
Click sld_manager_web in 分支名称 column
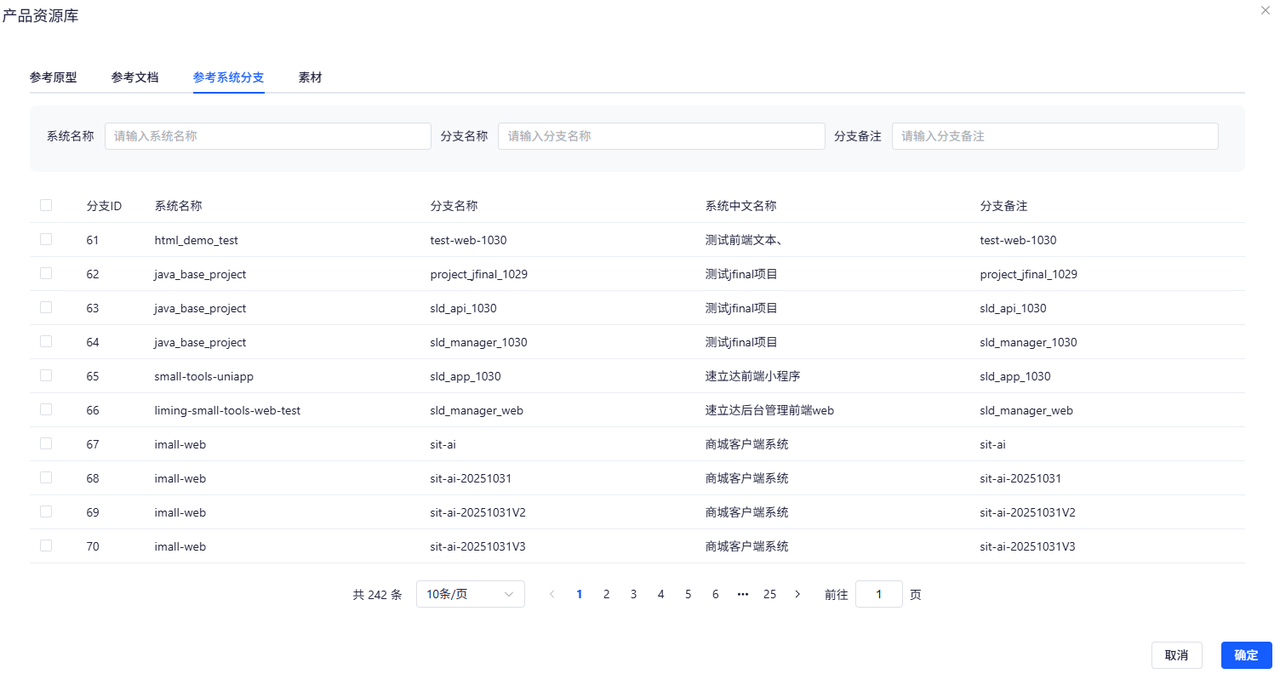coord(477,410)
